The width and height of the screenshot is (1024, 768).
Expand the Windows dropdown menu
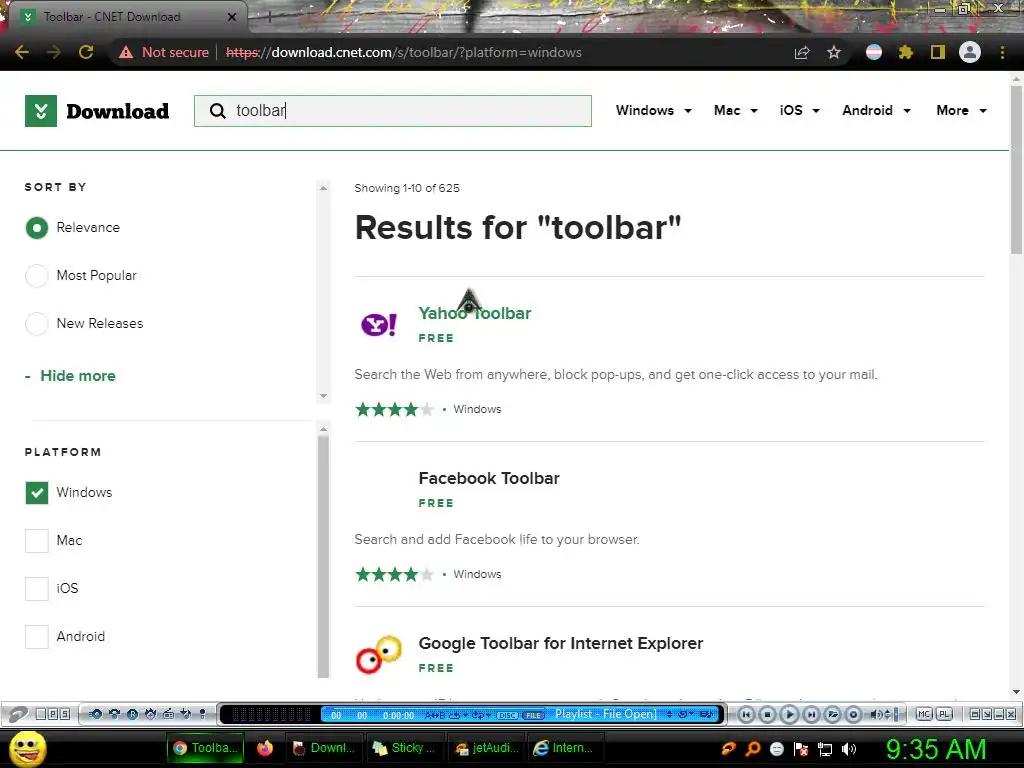654,110
